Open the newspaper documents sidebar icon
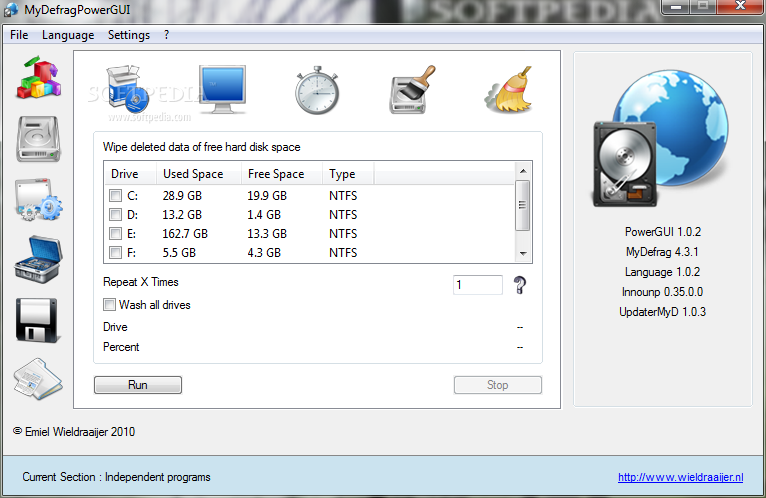Image resolution: width=766 pixels, height=498 pixels. tap(38, 379)
